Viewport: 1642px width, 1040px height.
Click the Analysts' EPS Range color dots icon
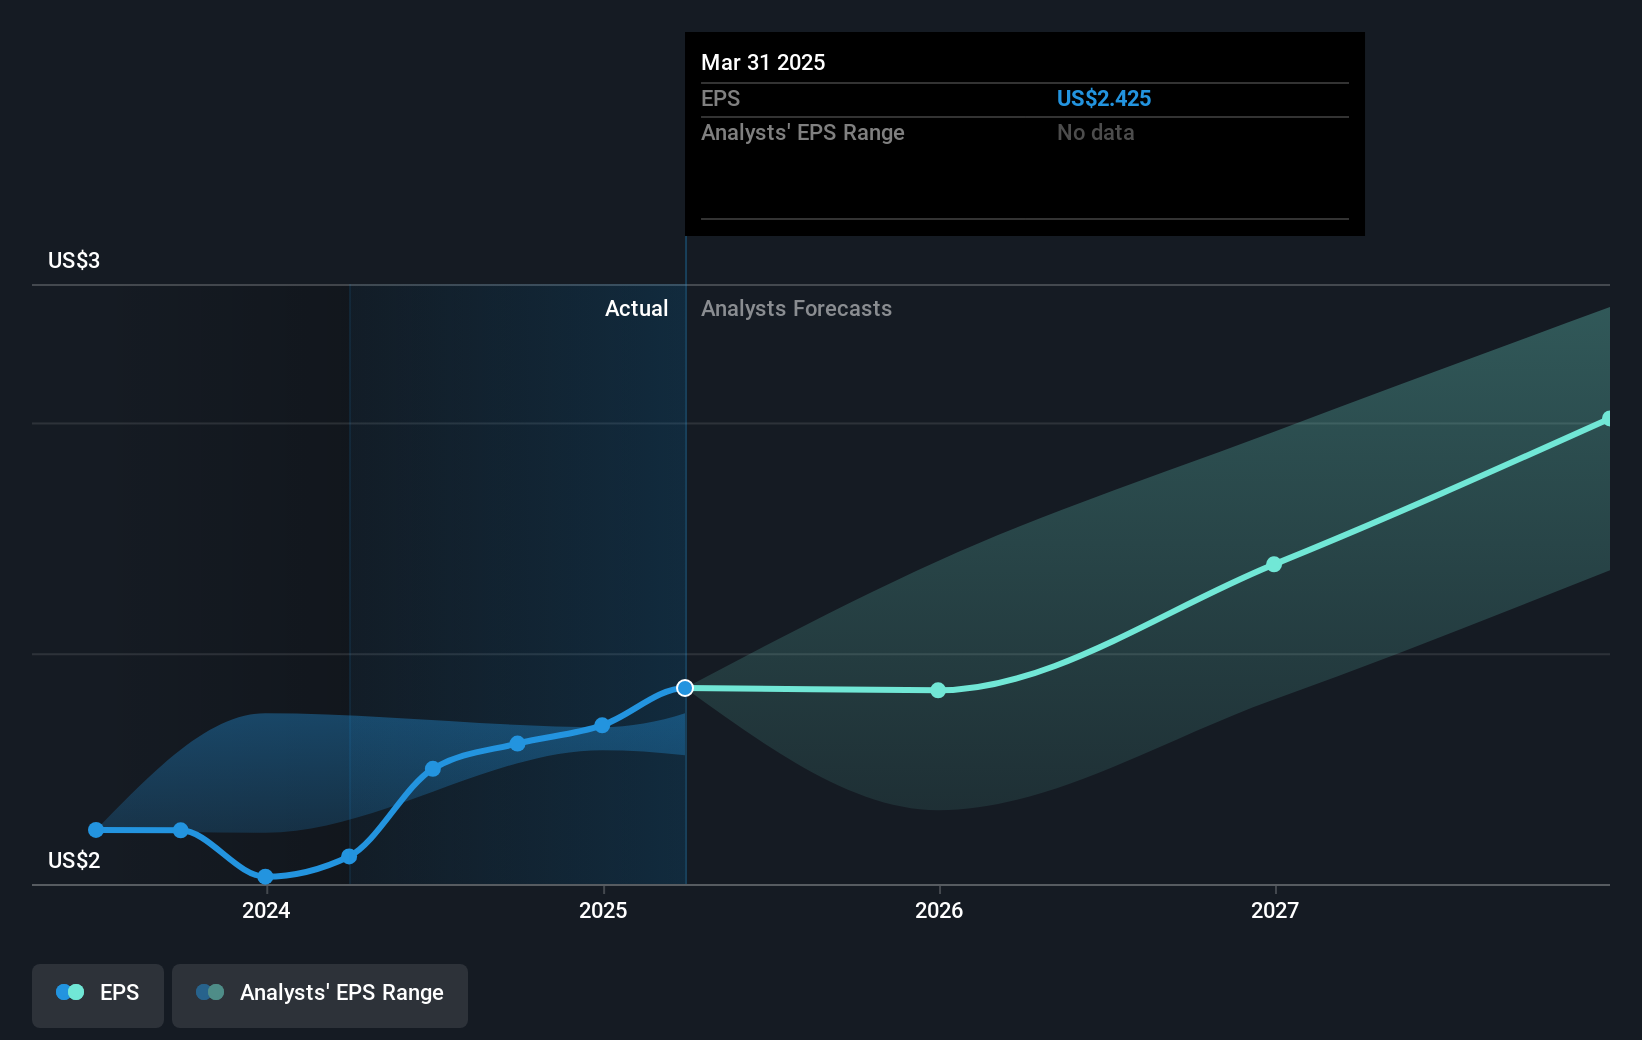click(210, 992)
